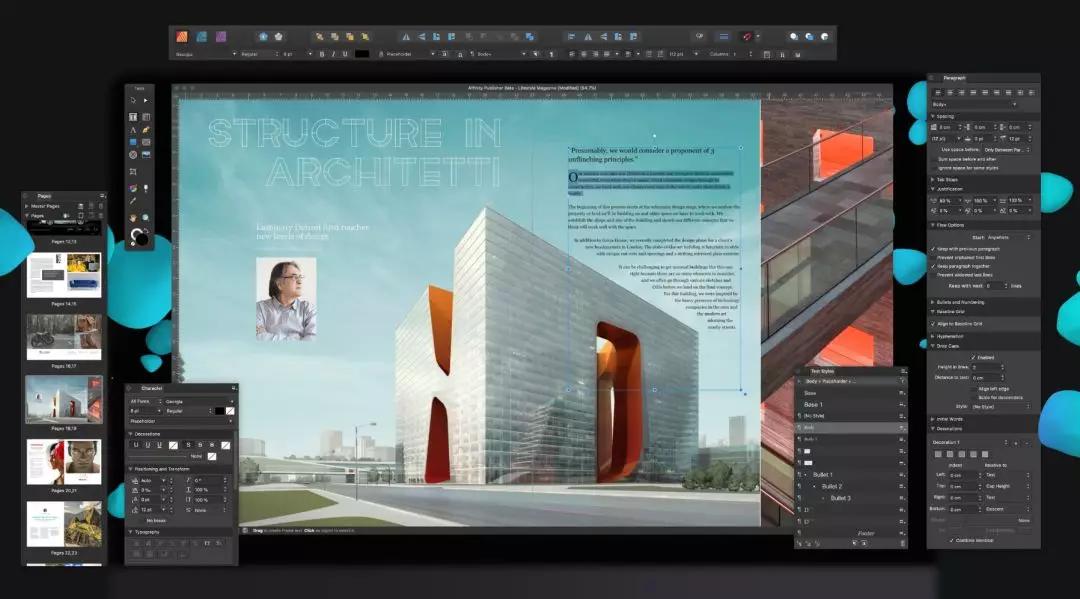Enable Prevent orphaned first lines
The height and width of the screenshot is (599, 1080).
click(x=934, y=257)
